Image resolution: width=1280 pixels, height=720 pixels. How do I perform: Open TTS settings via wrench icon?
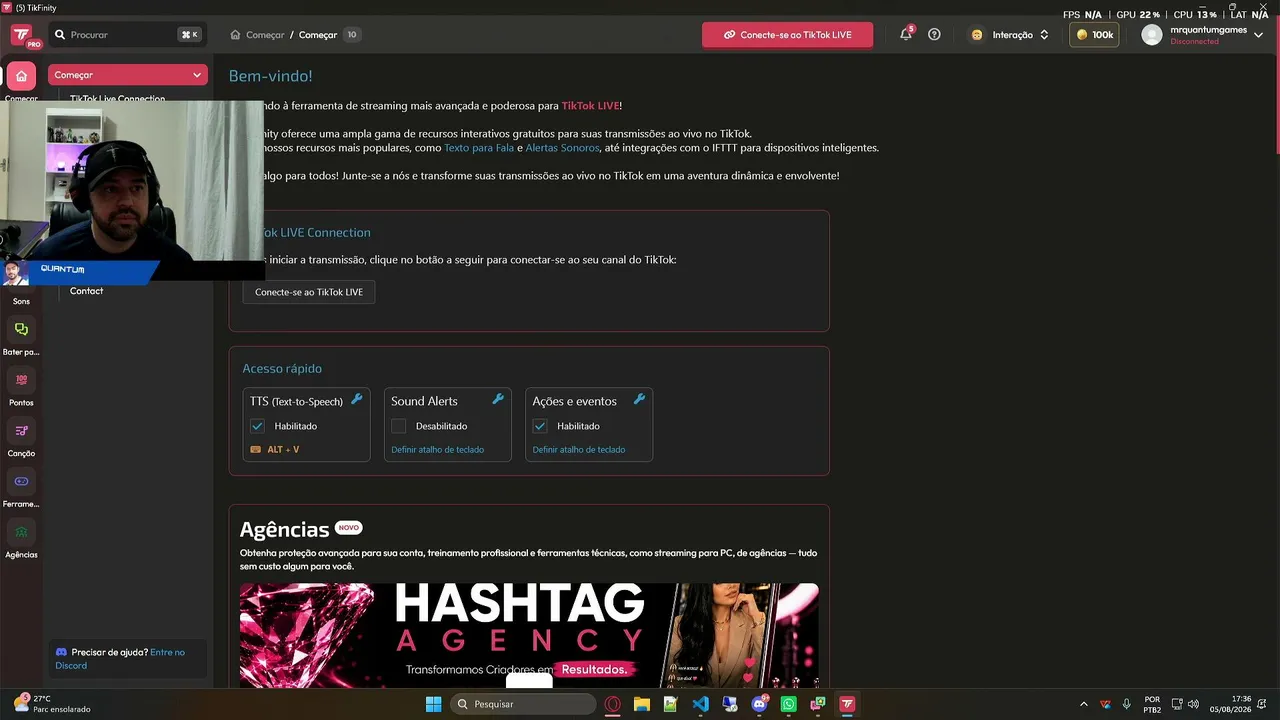pyautogui.click(x=356, y=399)
